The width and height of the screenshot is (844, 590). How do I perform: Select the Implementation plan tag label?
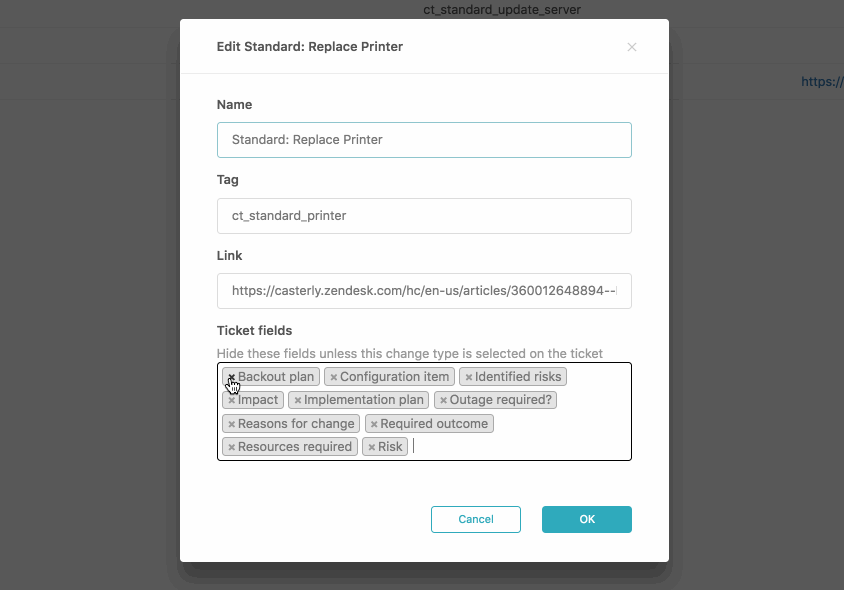tap(363, 400)
